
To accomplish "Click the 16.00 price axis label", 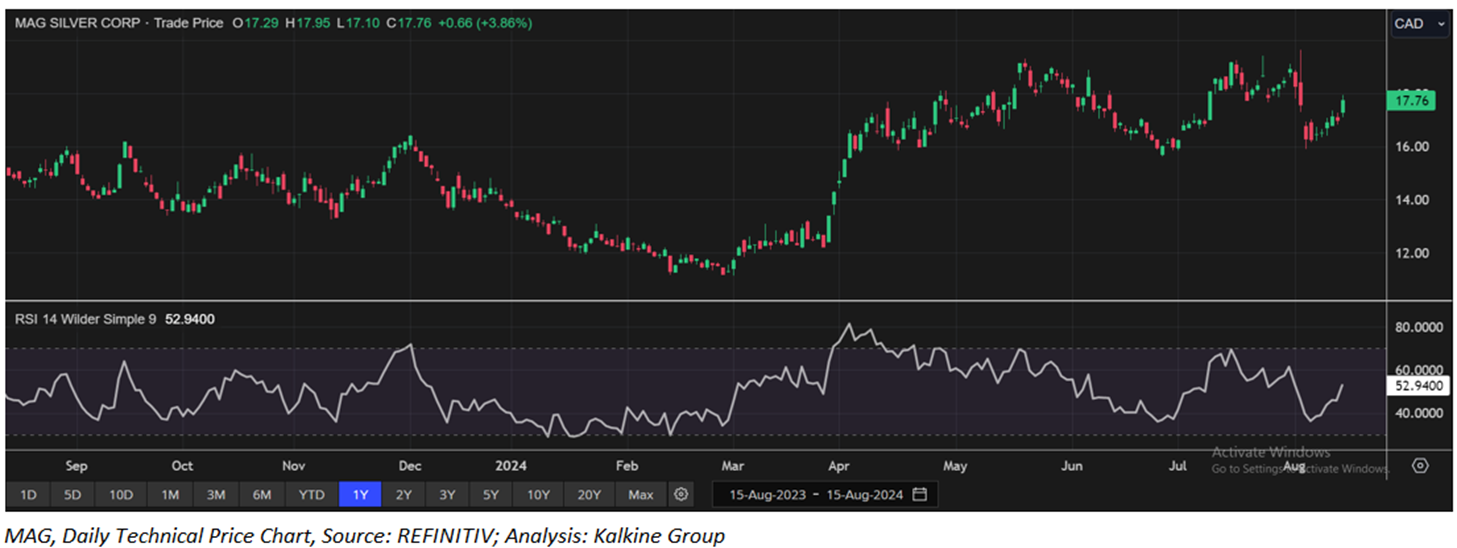I will (1413, 147).
